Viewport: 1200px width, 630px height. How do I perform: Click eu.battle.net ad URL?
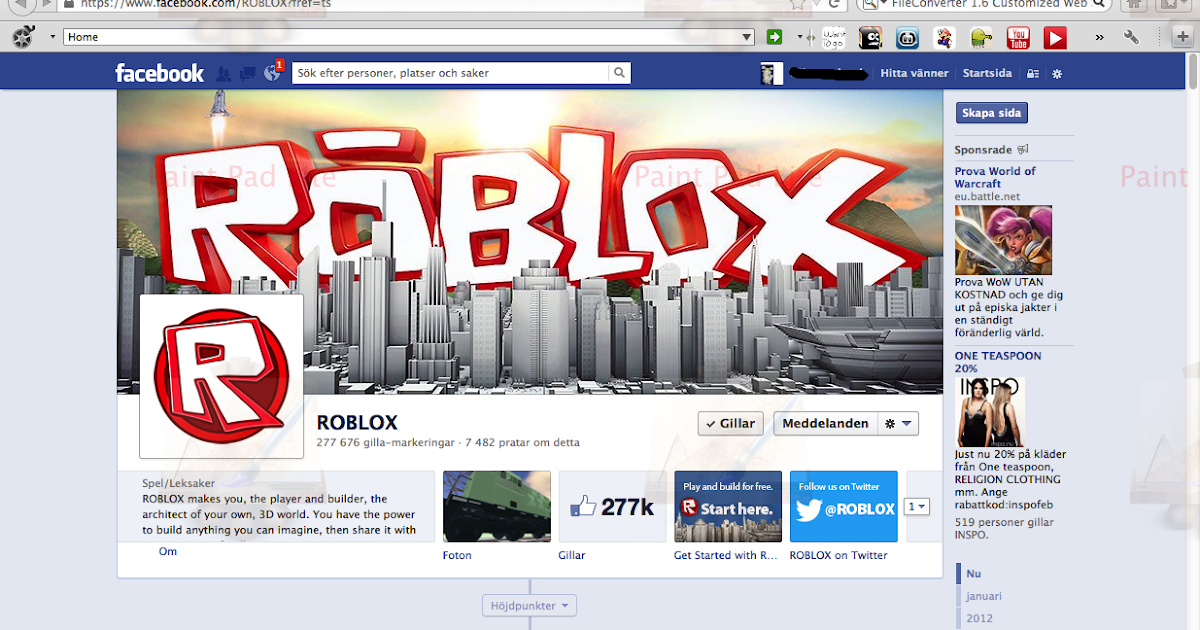point(987,197)
